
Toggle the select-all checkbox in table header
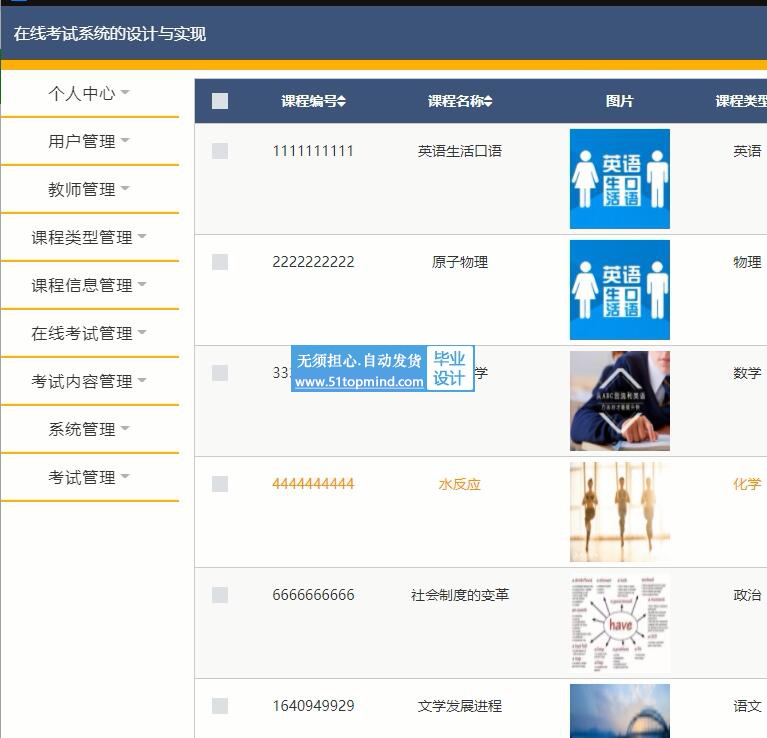220,101
